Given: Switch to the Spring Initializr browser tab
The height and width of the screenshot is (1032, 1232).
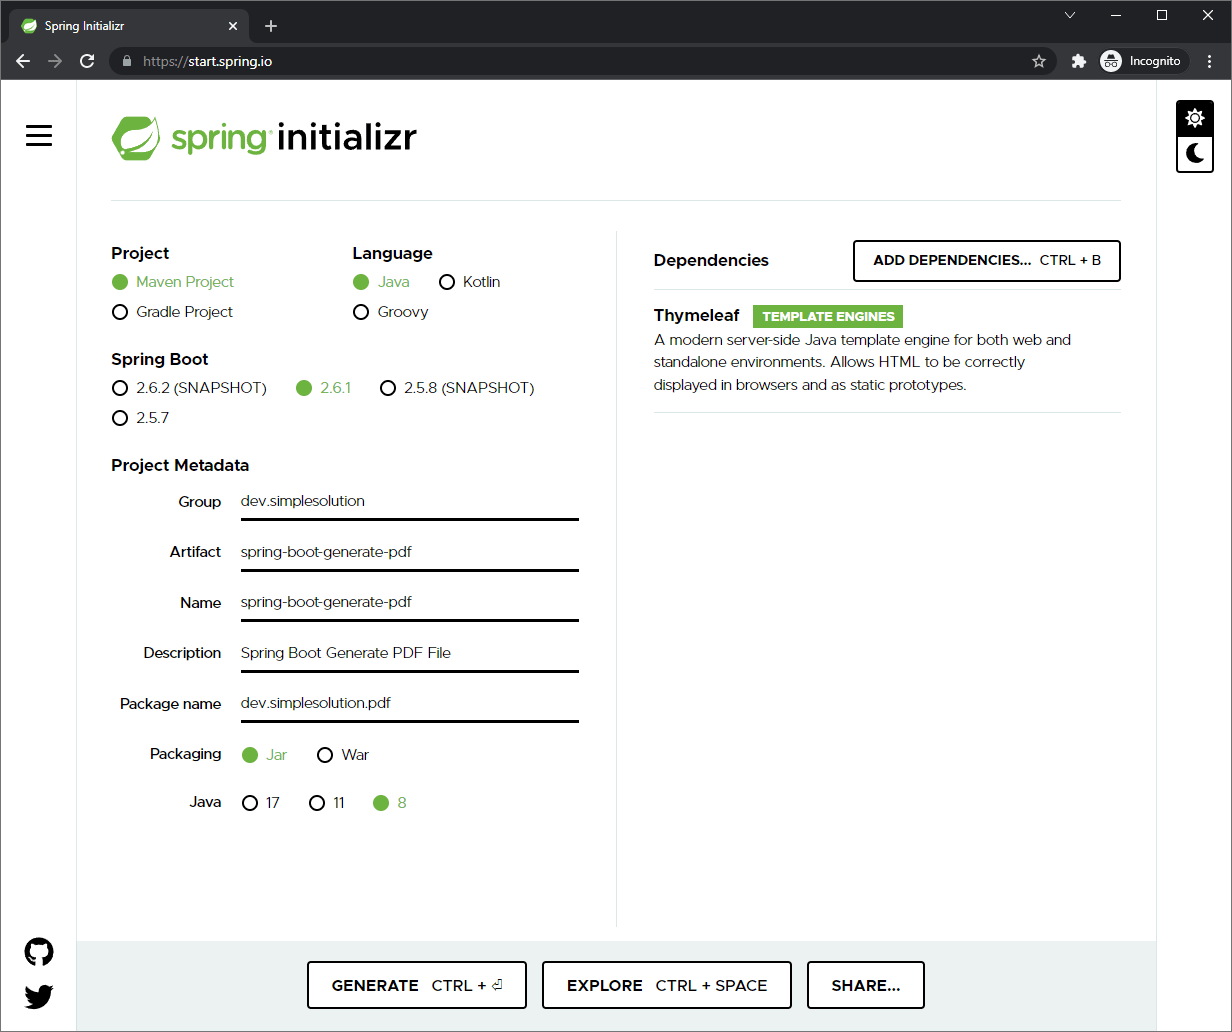Looking at the screenshot, I should 120,25.
